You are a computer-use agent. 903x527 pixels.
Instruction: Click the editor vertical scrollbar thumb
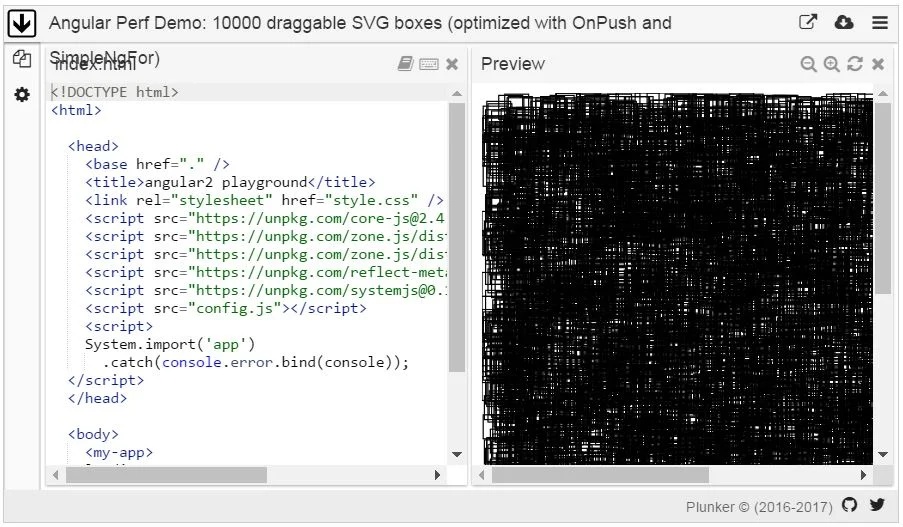457,238
